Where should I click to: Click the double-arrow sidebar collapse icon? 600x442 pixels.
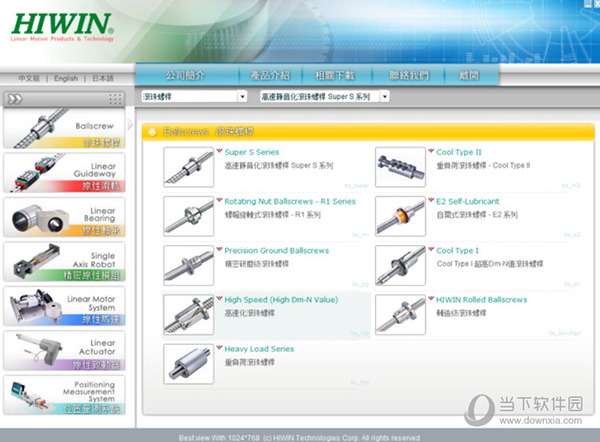(x=15, y=99)
